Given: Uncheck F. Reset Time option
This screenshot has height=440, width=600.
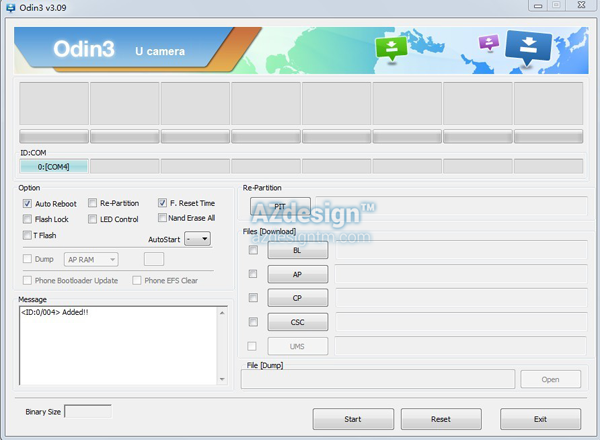Looking at the screenshot, I should coord(162,203).
